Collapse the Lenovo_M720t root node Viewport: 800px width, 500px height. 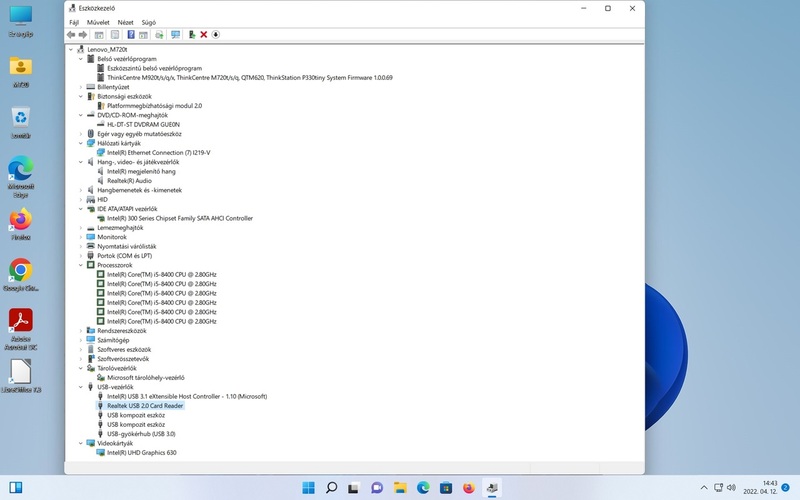click(71, 49)
